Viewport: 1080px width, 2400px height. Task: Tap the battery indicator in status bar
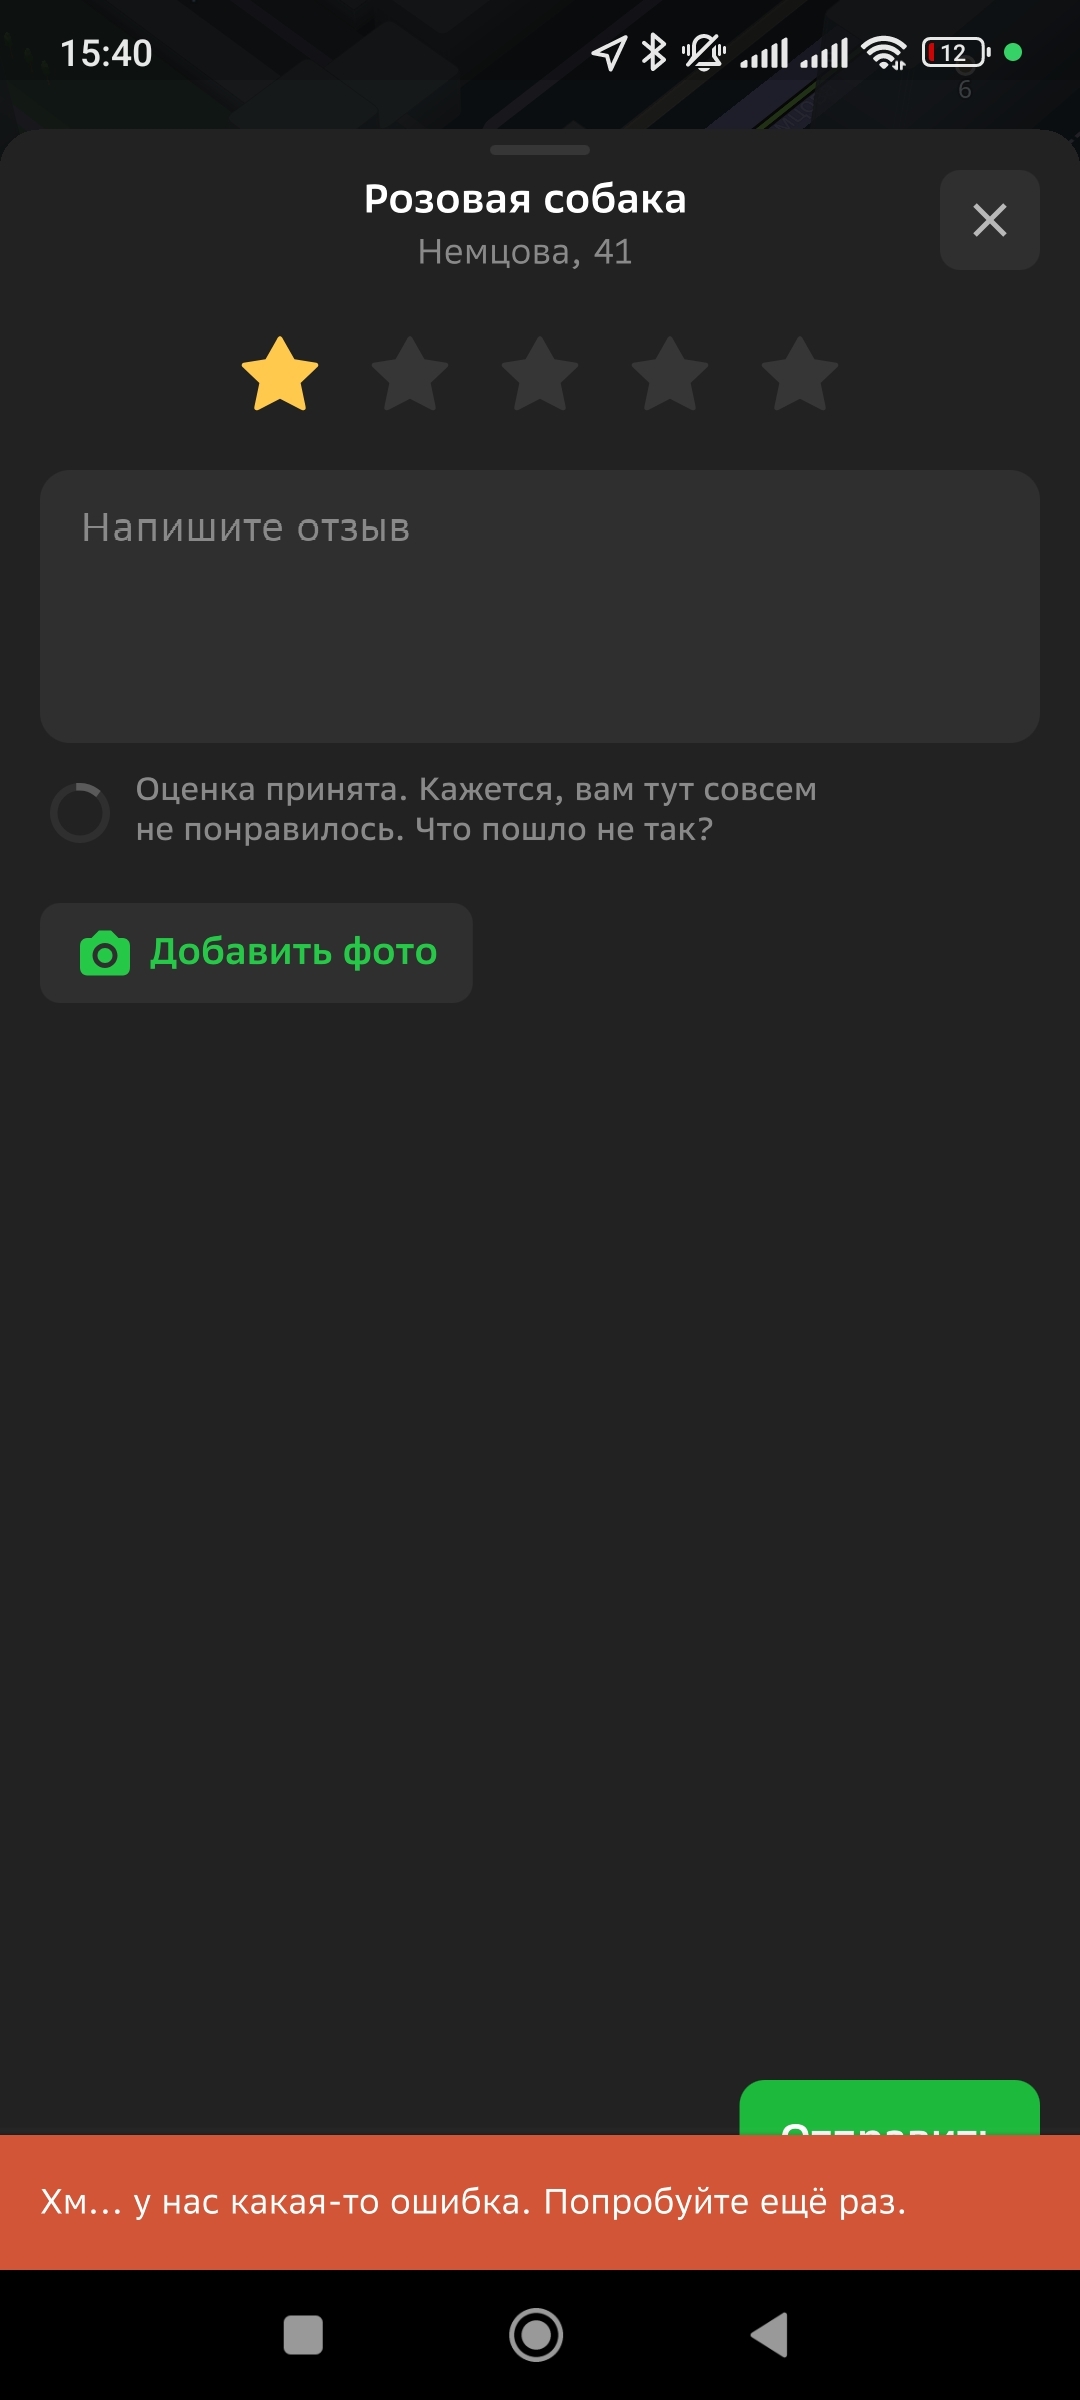point(956,52)
